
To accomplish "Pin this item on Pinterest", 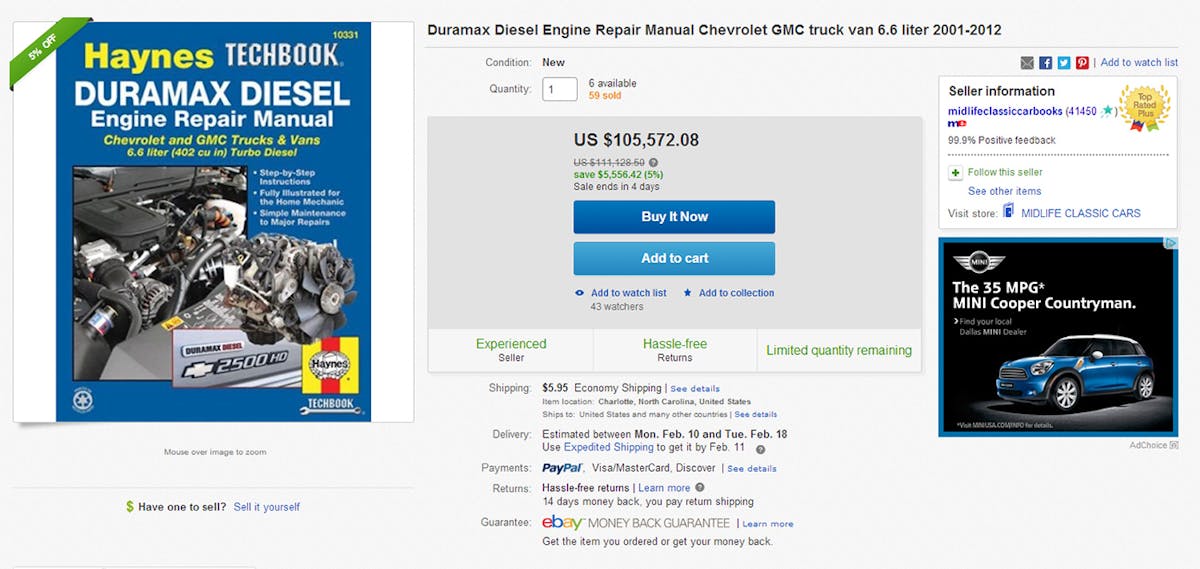I will [1082, 63].
